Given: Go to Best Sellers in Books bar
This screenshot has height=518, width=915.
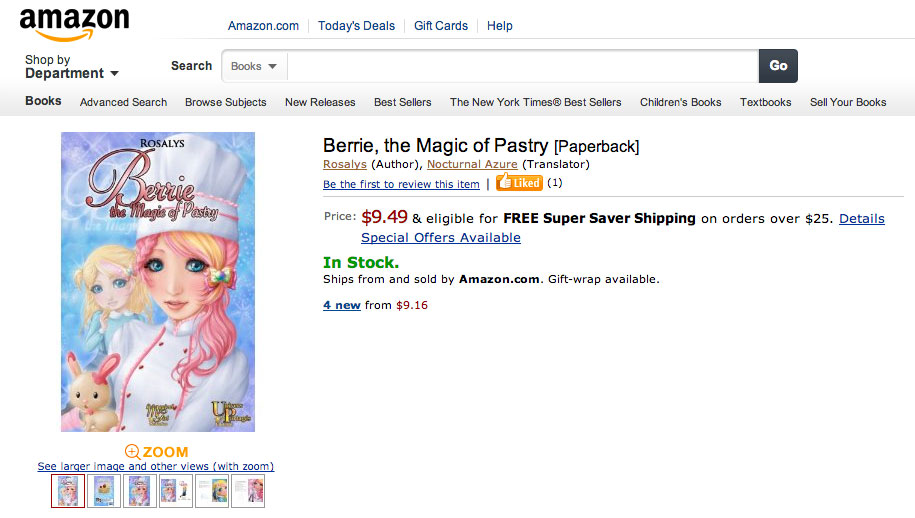Looking at the screenshot, I should pos(403,102).
